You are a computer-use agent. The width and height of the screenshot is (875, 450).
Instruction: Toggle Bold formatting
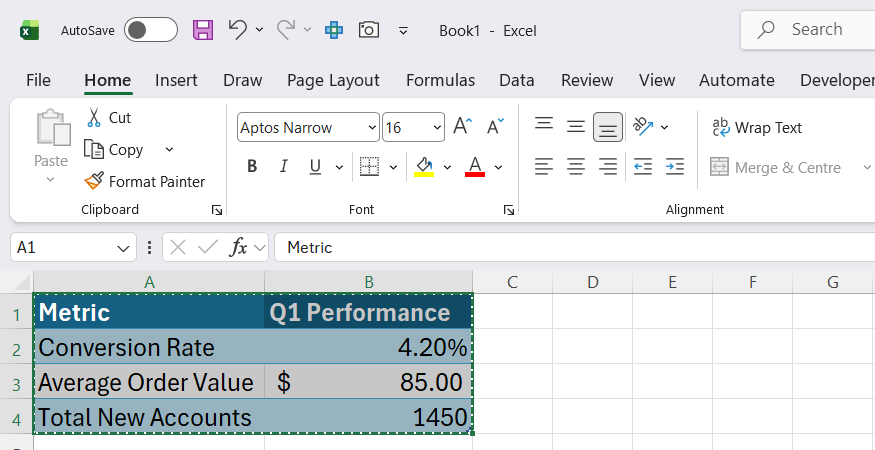coord(252,166)
